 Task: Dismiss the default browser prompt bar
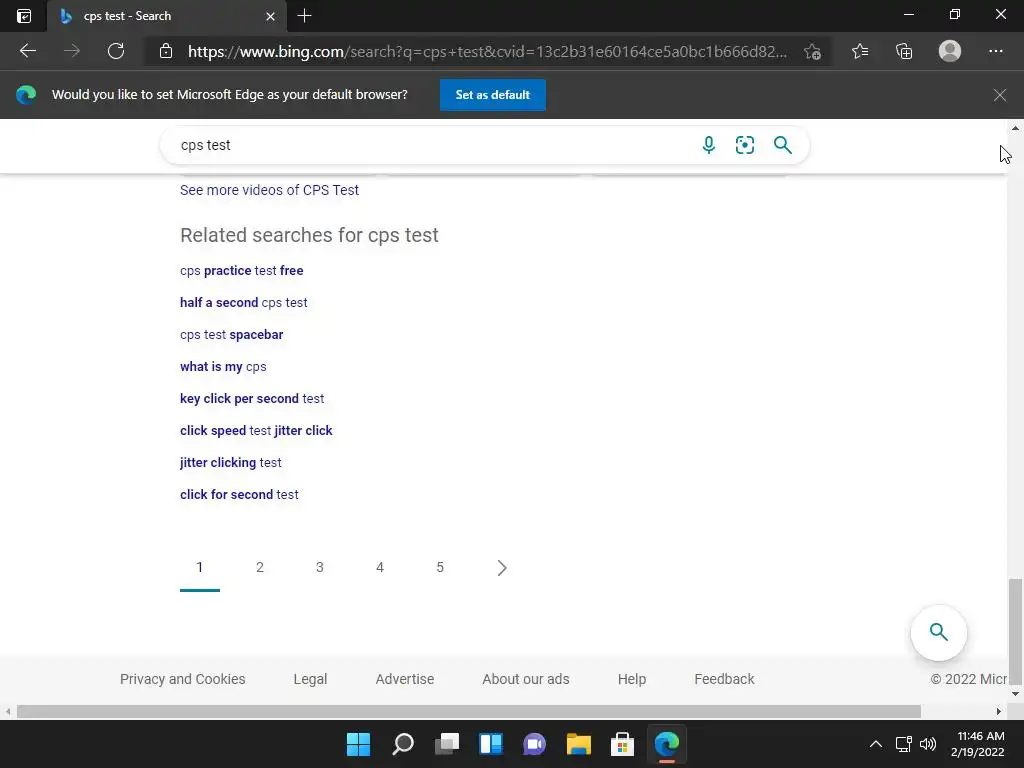click(1000, 95)
